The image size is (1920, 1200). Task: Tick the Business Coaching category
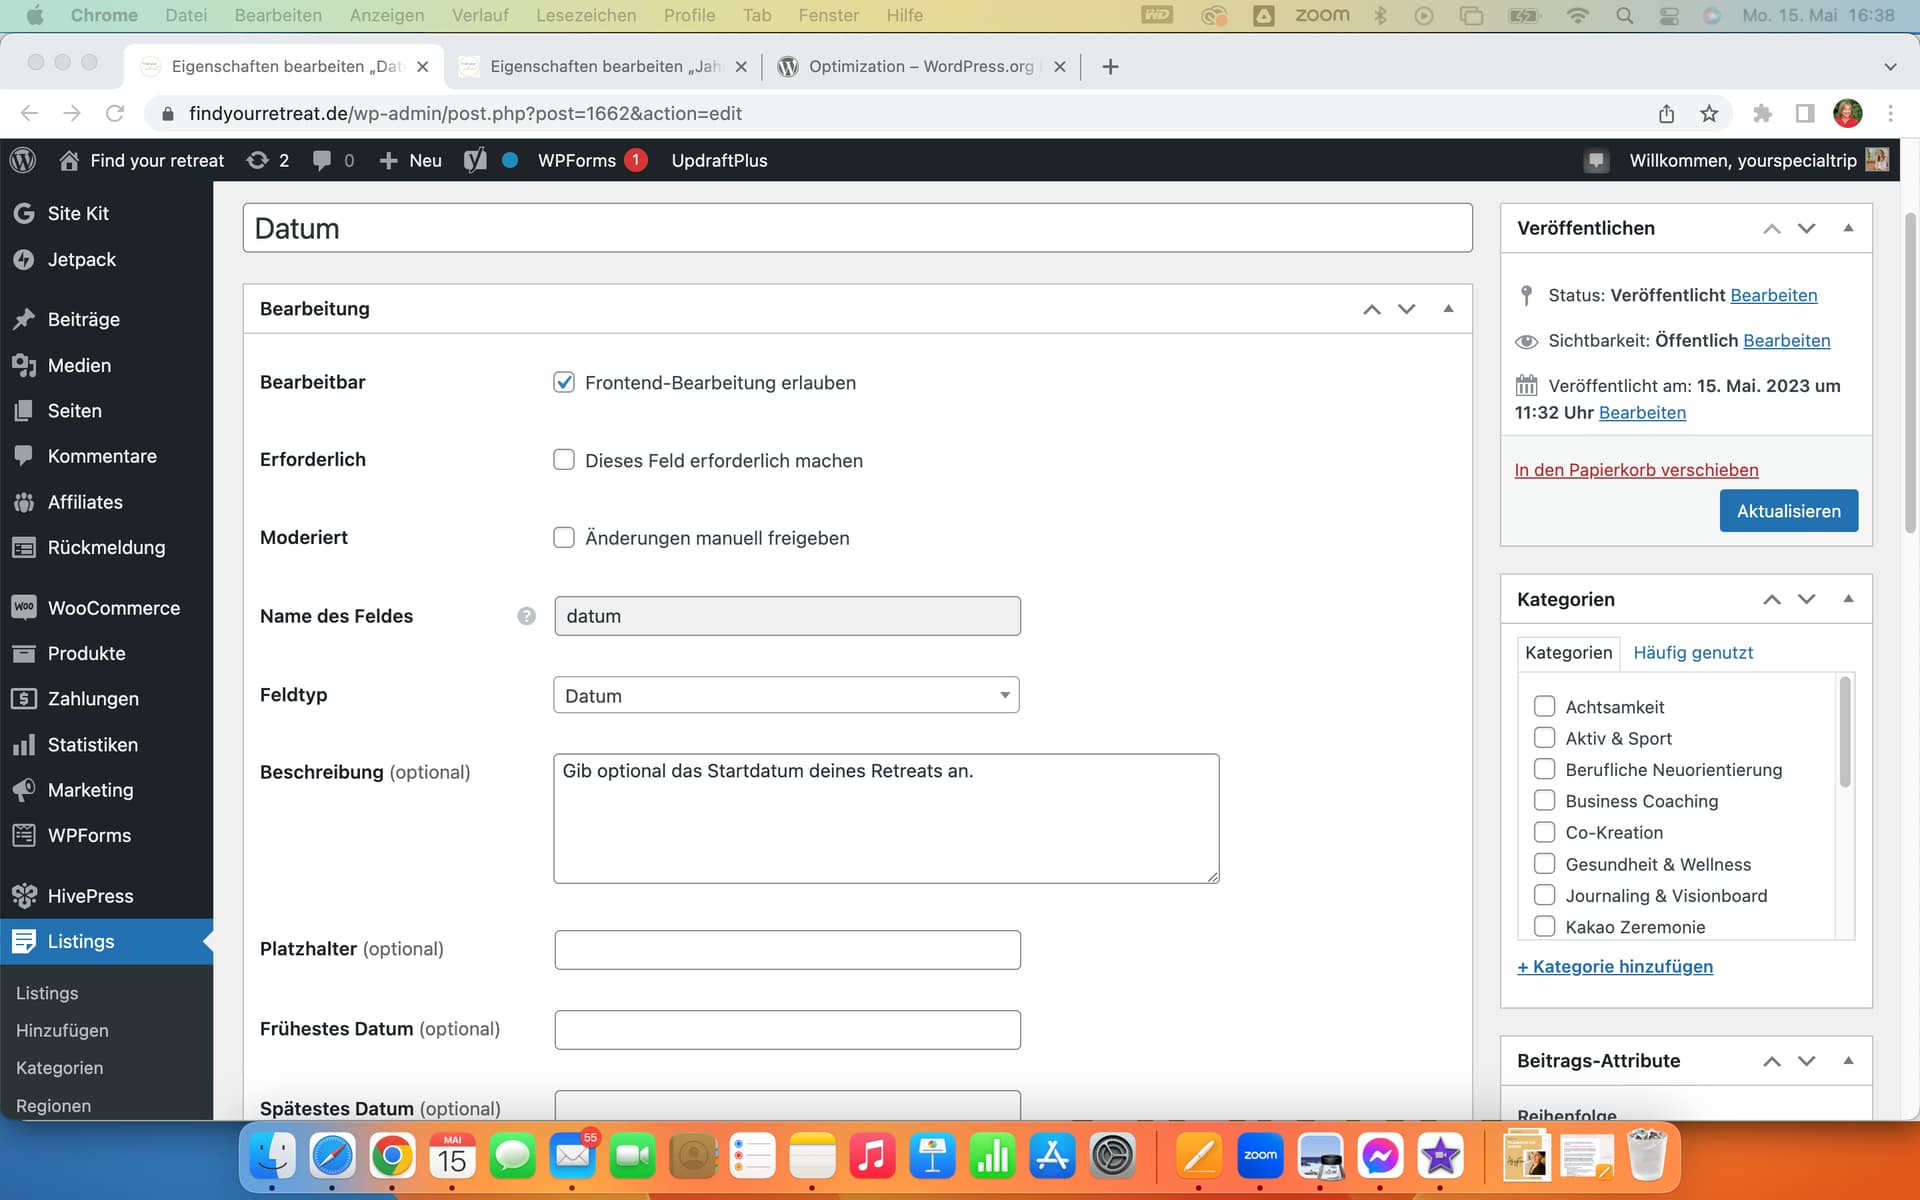coord(1544,801)
